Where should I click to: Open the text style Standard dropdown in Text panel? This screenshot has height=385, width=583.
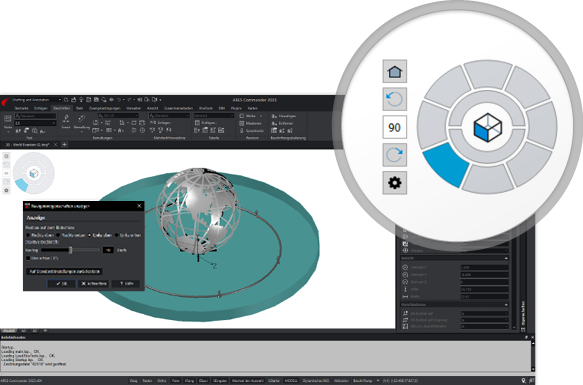click(x=35, y=116)
